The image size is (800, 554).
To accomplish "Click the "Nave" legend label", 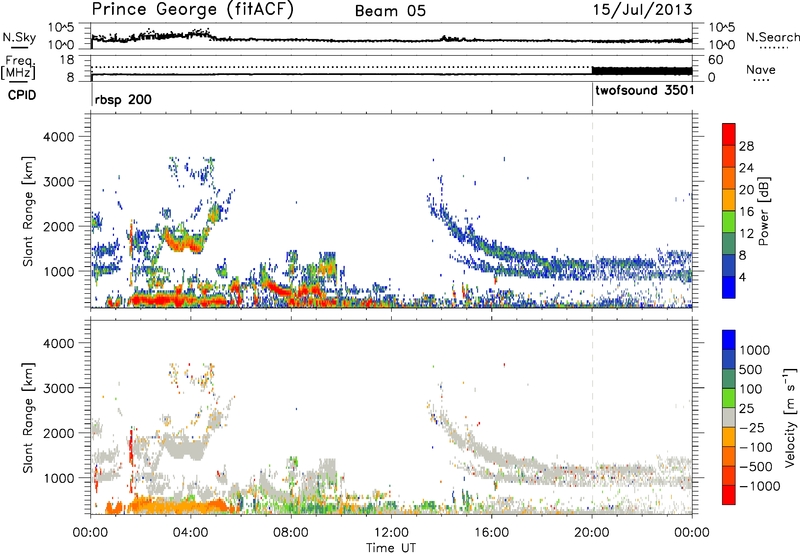I will click(761, 70).
